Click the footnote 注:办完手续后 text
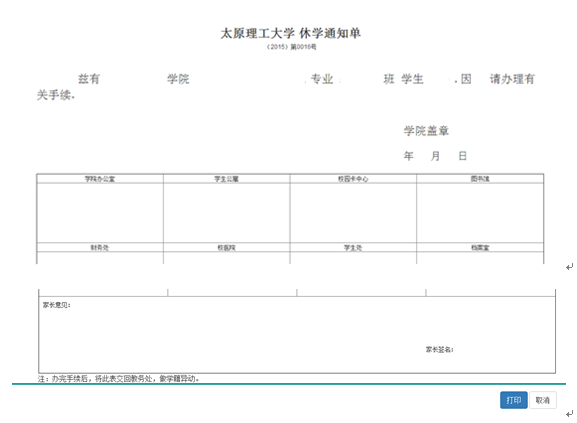The width and height of the screenshot is (577, 423). pyautogui.click(x=118, y=378)
